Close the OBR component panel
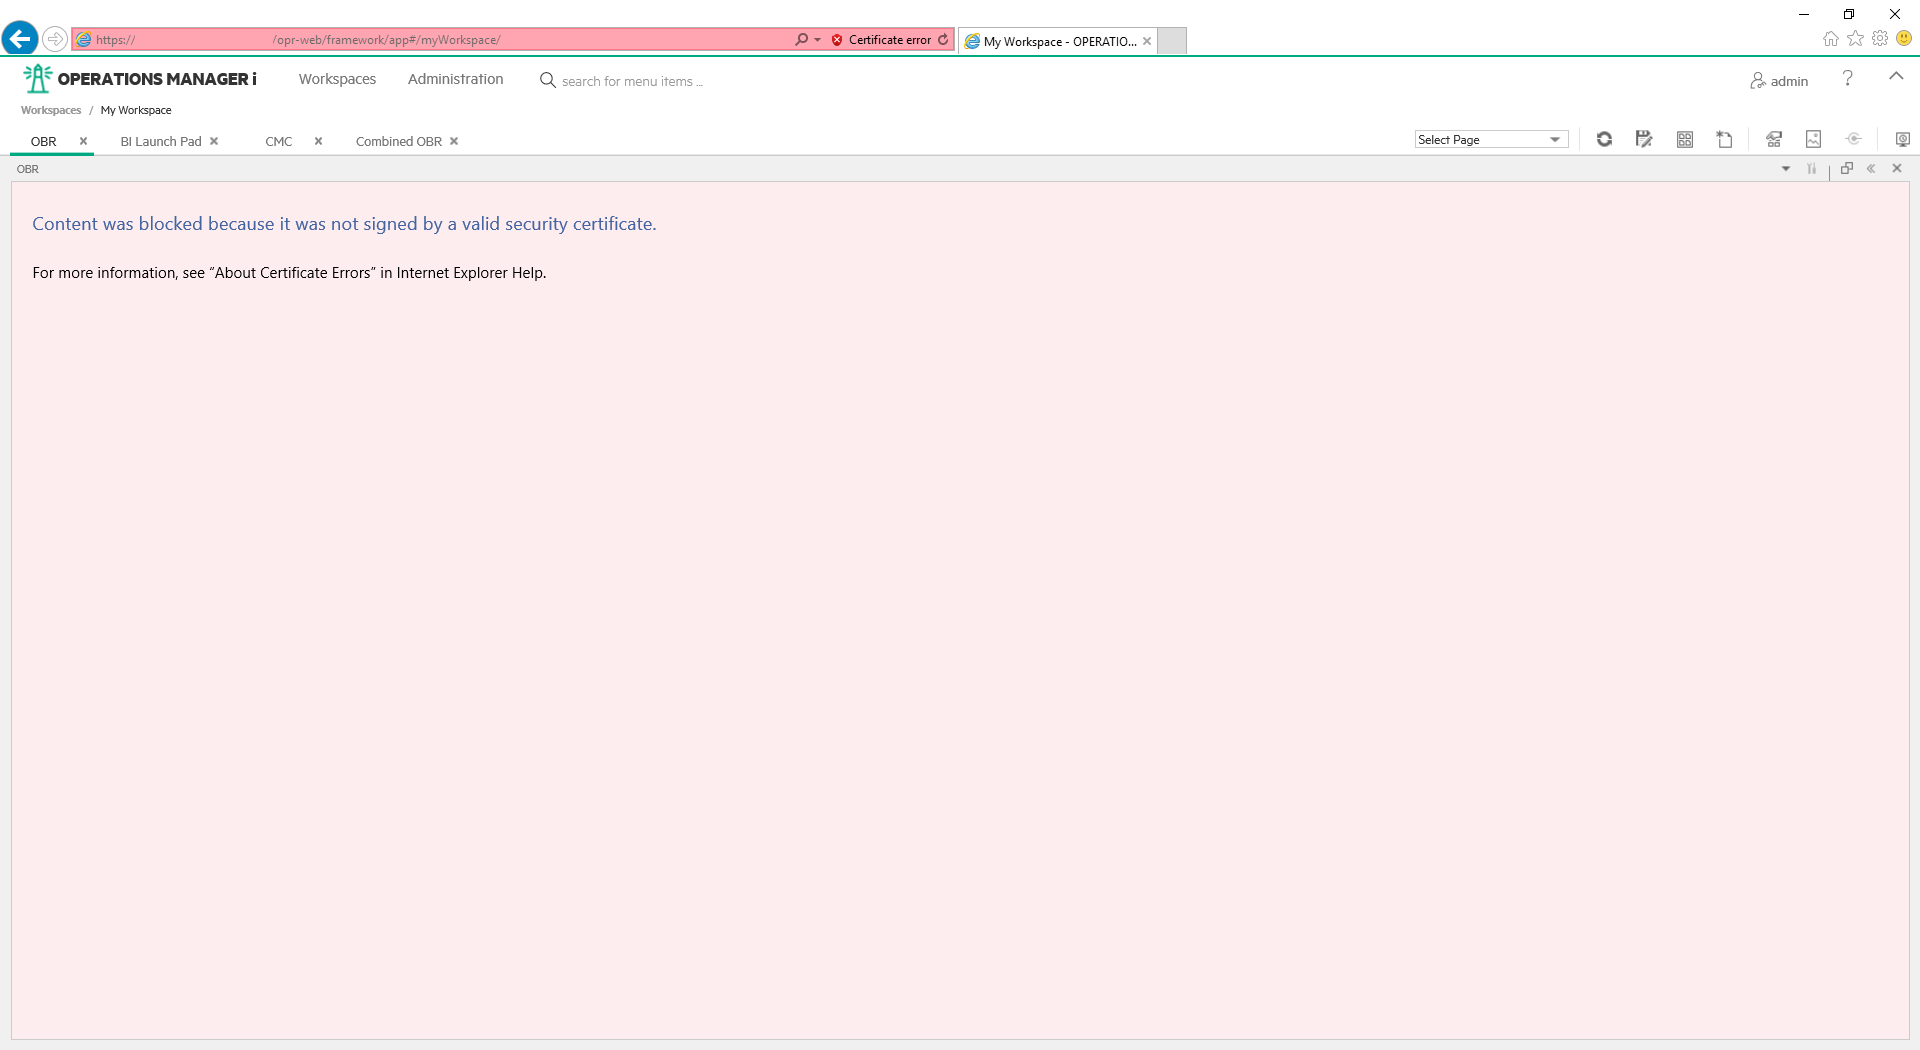 (1897, 168)
